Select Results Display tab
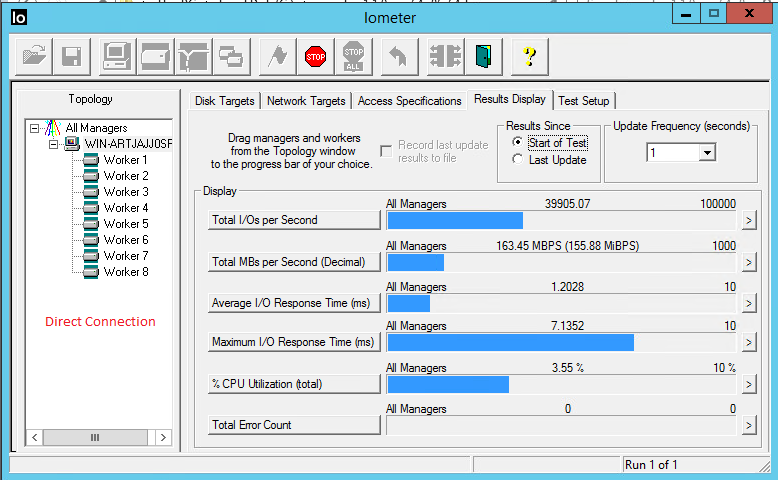778x480 pixels. coord(510,99)
